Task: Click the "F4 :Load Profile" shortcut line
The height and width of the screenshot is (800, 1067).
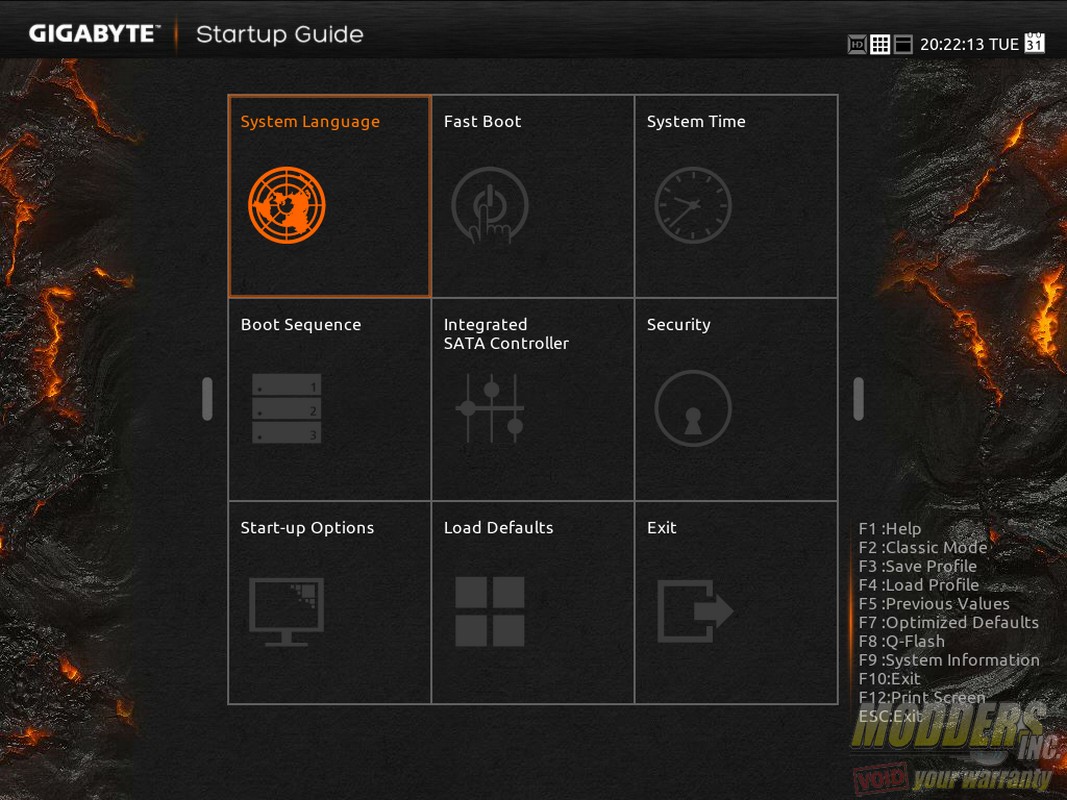Action: pos(919,585)
